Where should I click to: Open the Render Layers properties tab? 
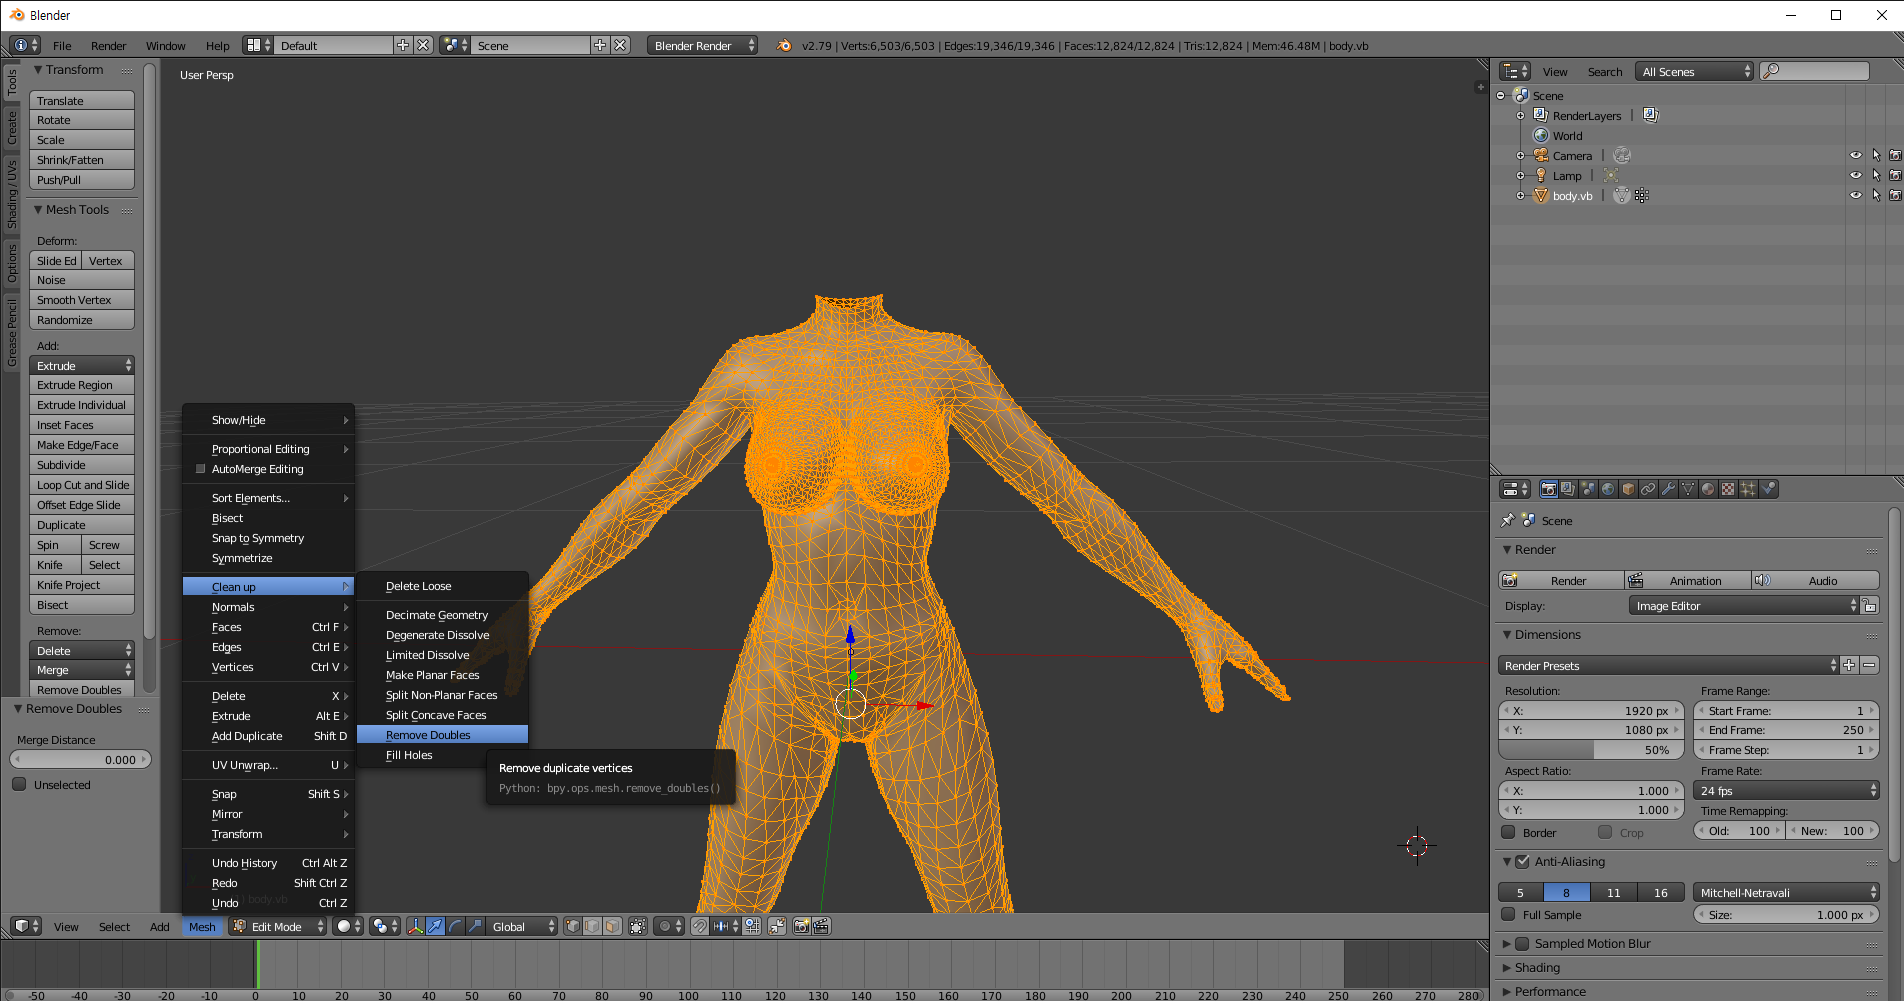[x=1568, y=489]
